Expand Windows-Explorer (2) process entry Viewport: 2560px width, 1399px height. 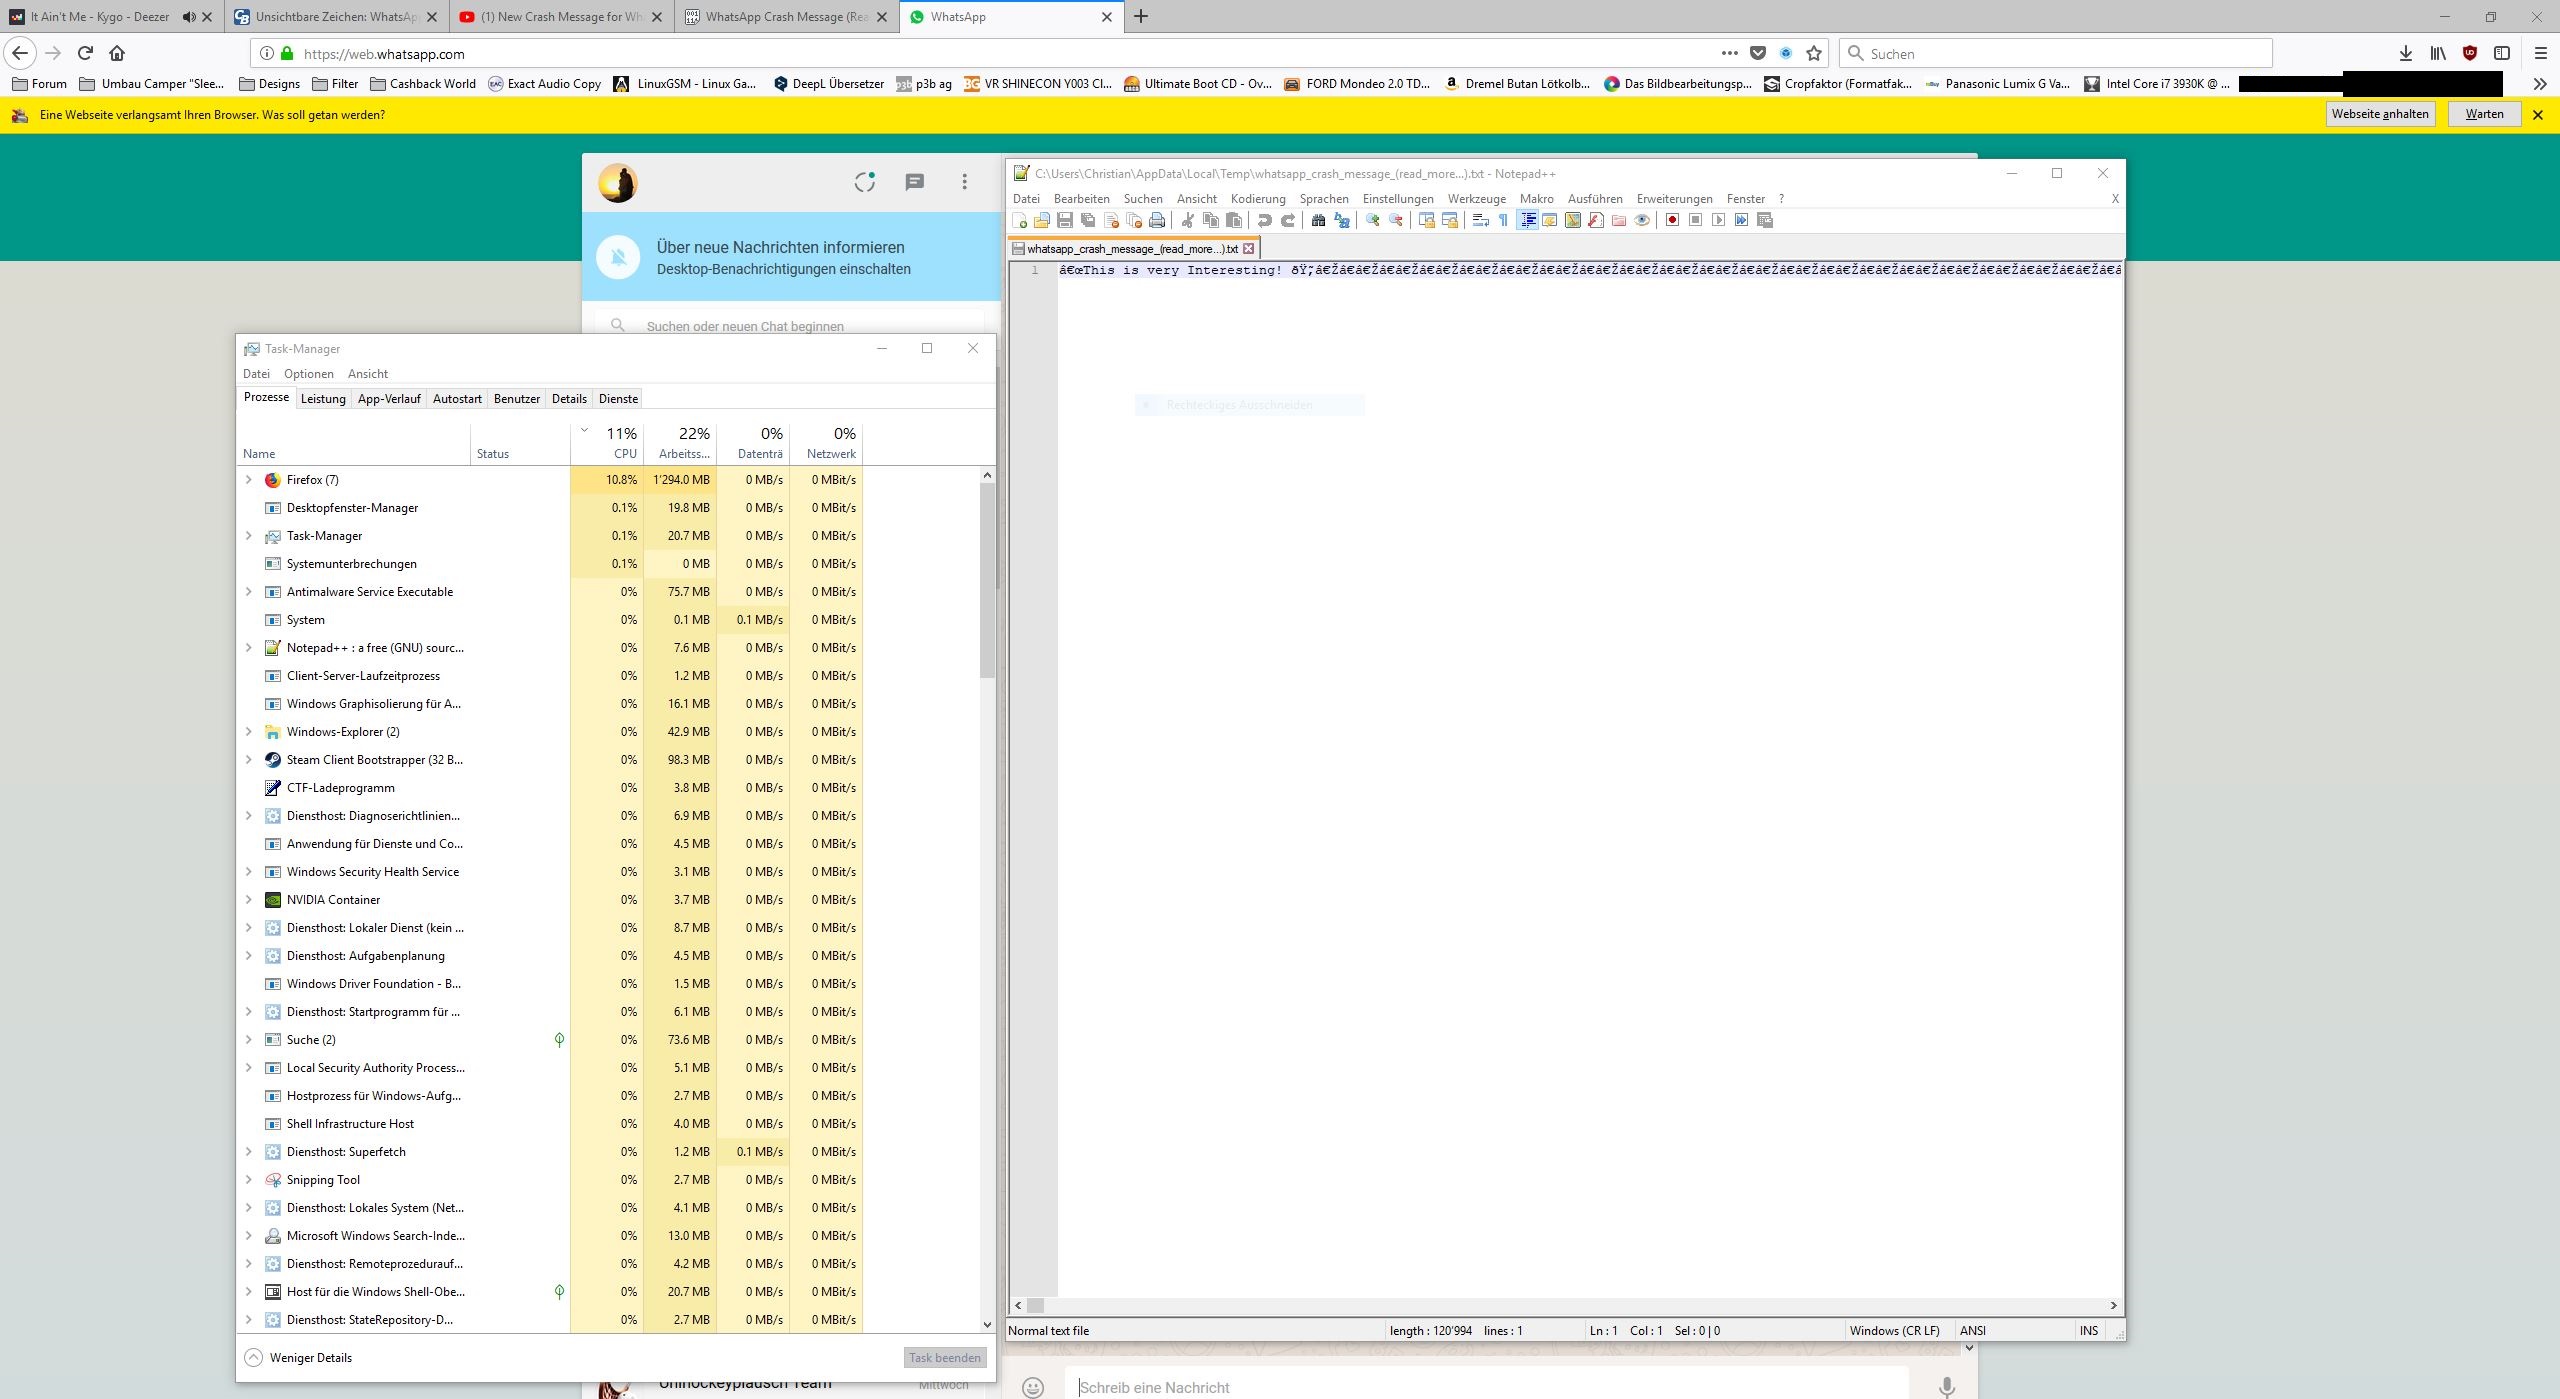pos(249,732)
